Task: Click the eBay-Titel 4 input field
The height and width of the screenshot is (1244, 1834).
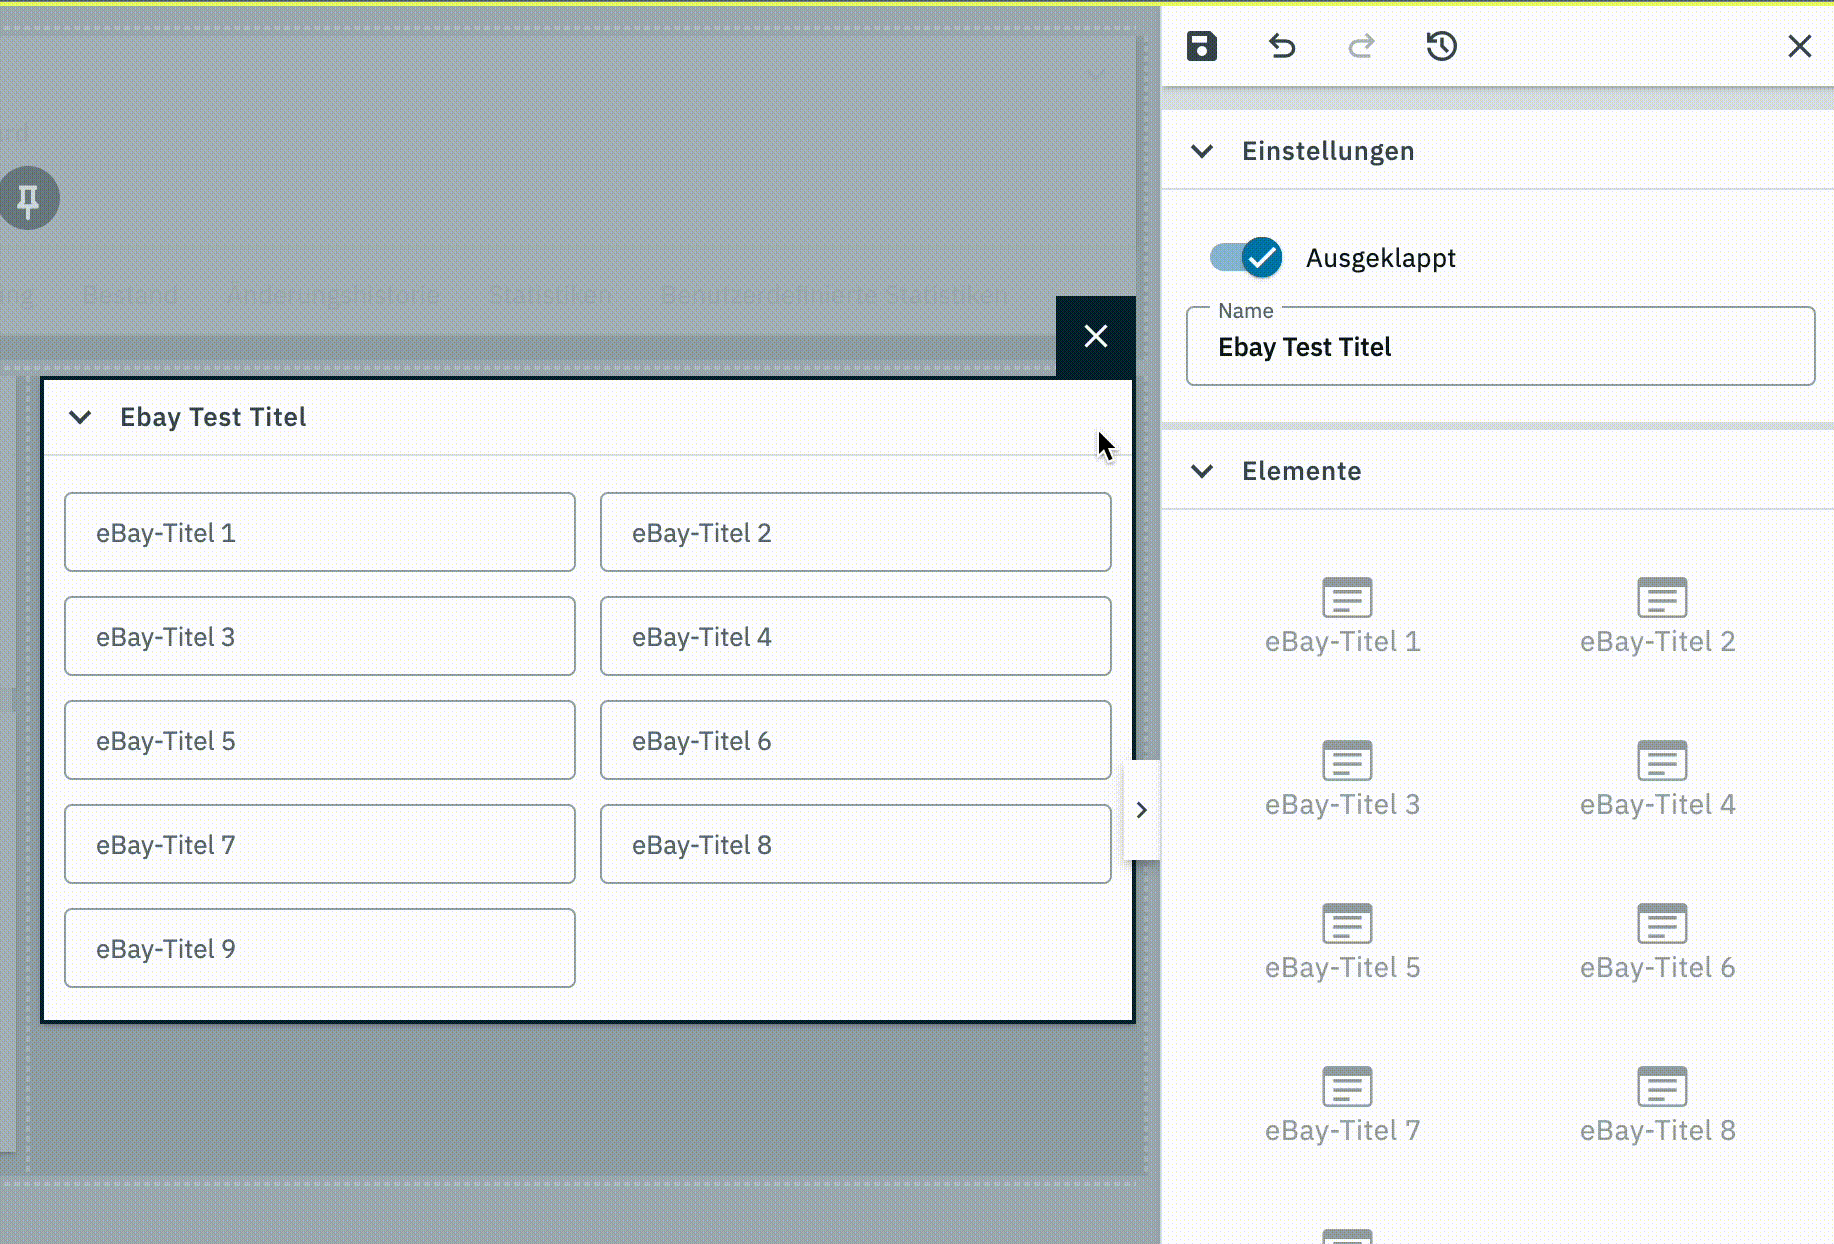Action: point(855,636)
